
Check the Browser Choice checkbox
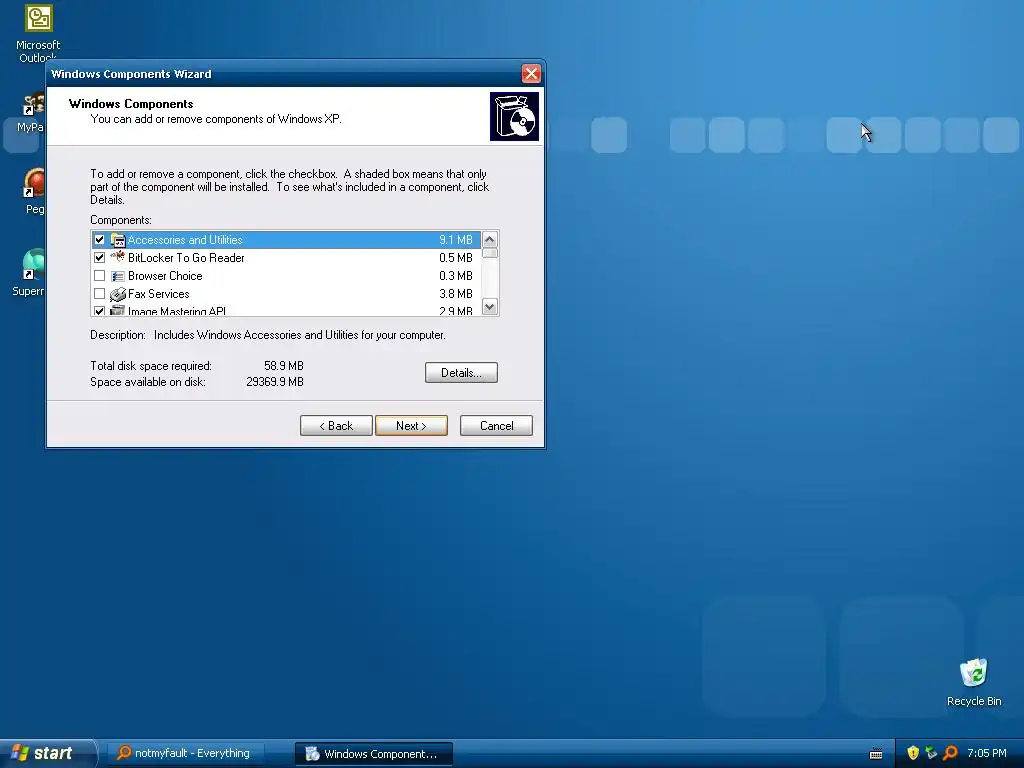pyautogui.click(x=99, y=276)
